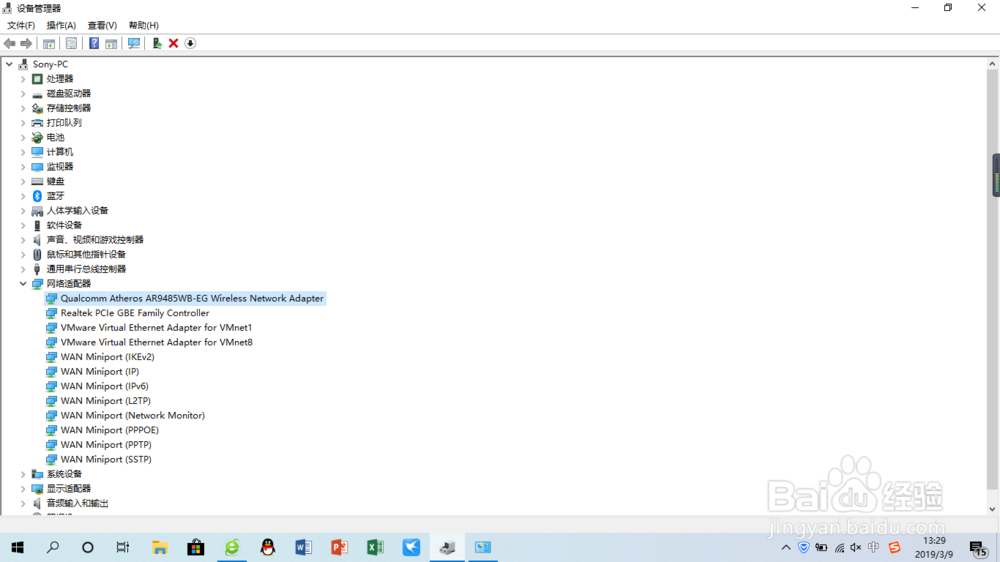Open Excel from the taskbar
The height and width of the screenshot is (562, 1000).
click(375, 547)
